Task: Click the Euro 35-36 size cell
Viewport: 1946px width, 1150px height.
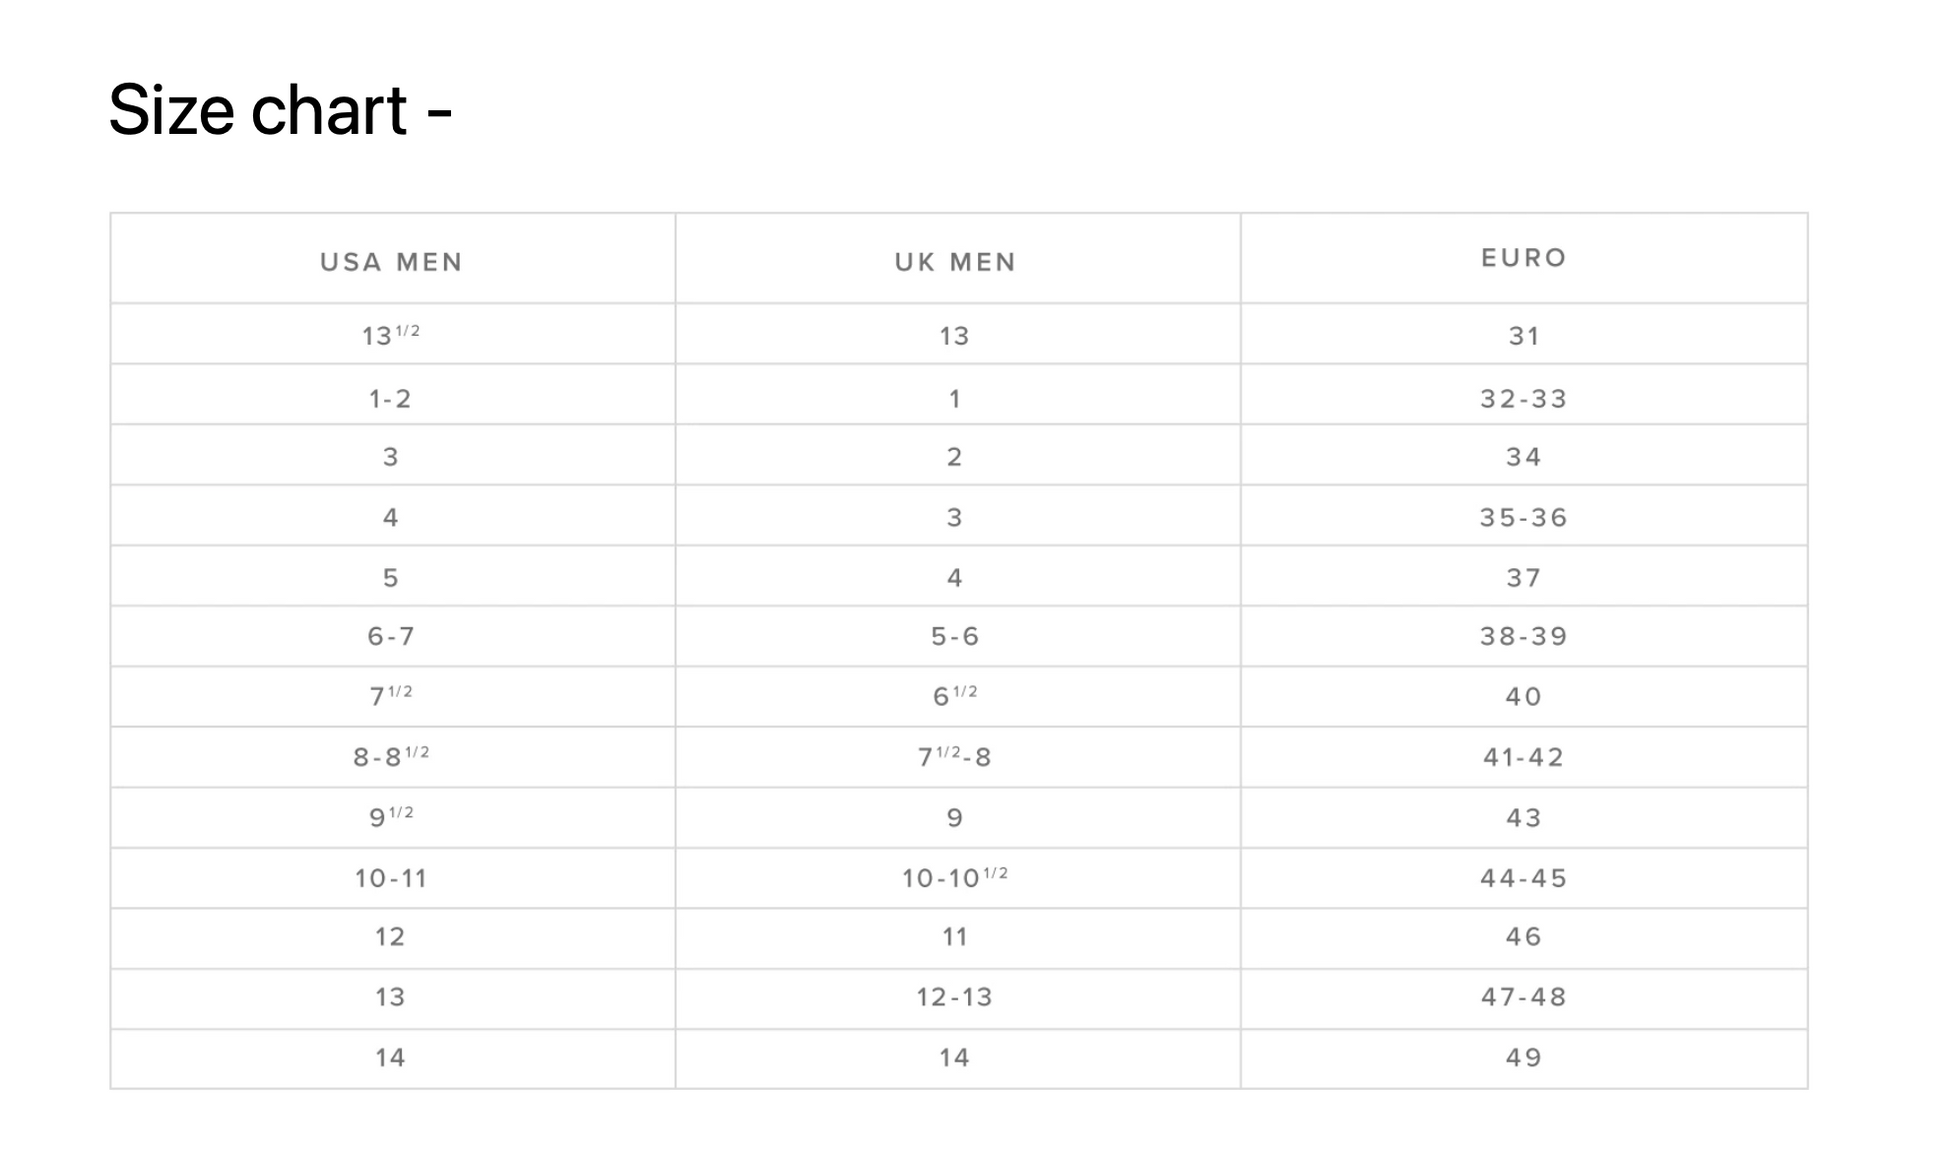Action: (1523, 517)
